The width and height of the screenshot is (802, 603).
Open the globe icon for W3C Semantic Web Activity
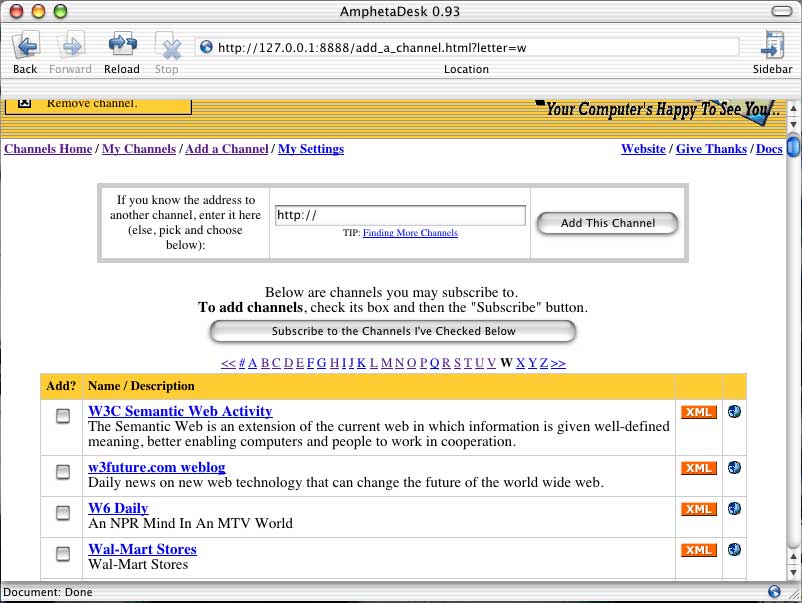pyautogui.click(x=734, y=412)
